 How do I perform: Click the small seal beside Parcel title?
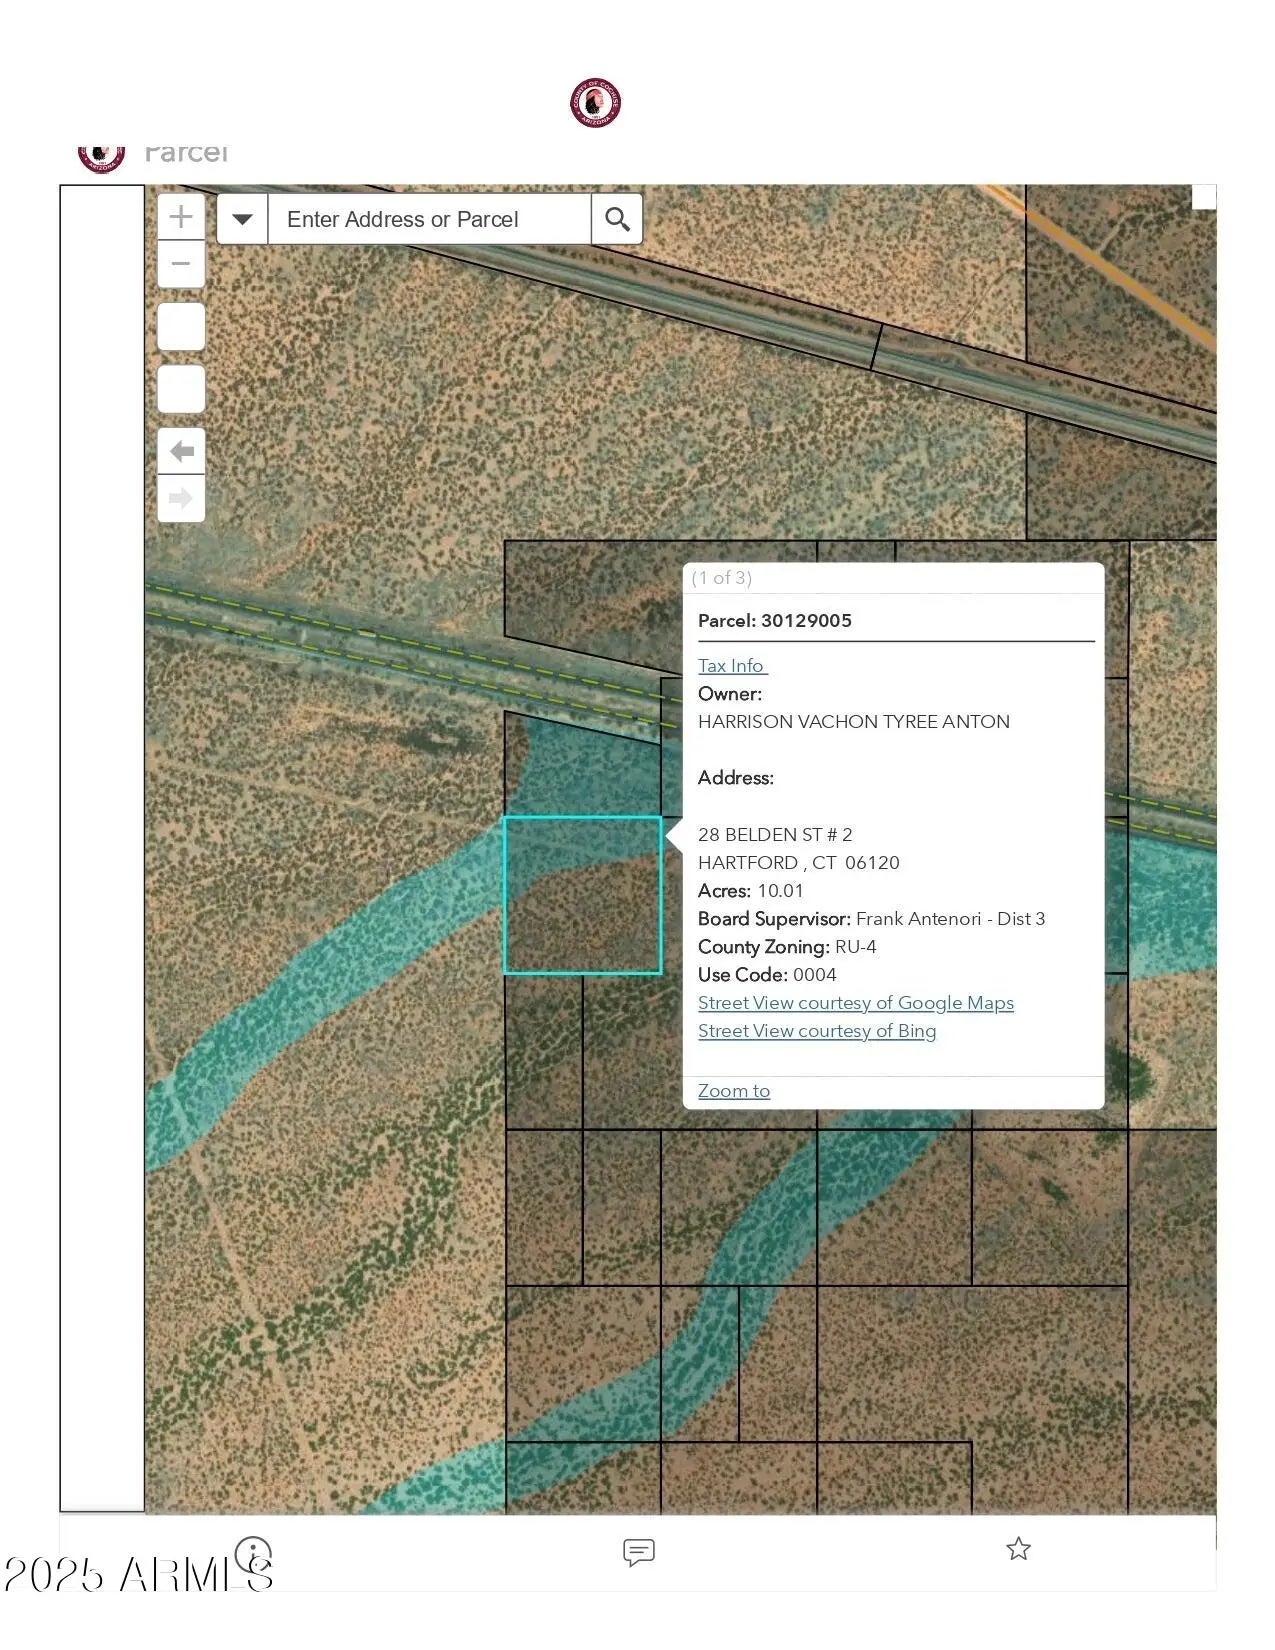[x=101, y=157]
